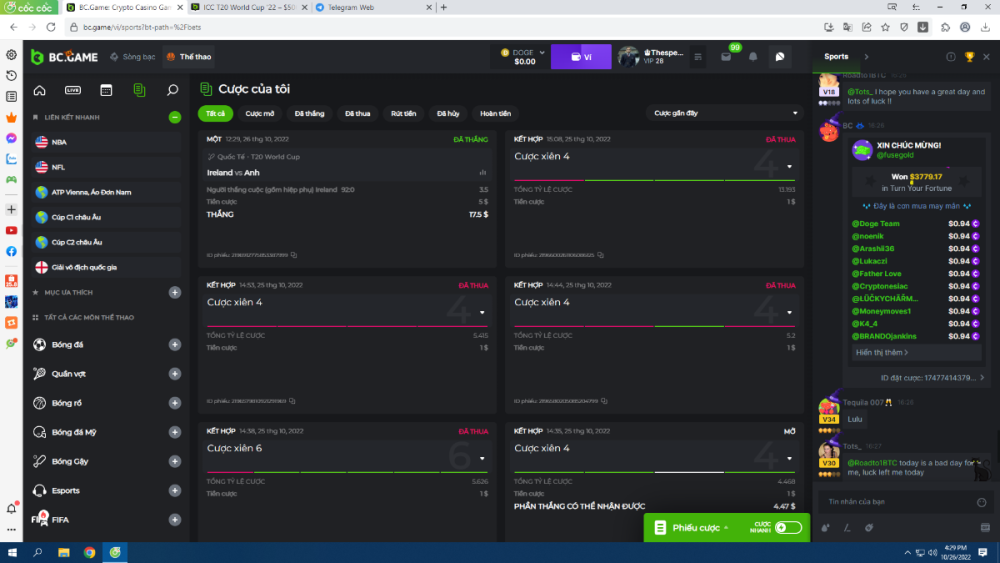Screen dimensions: 1000x563
Task: Switch to the Sòng bạc tab
Action: coord(133,57)
